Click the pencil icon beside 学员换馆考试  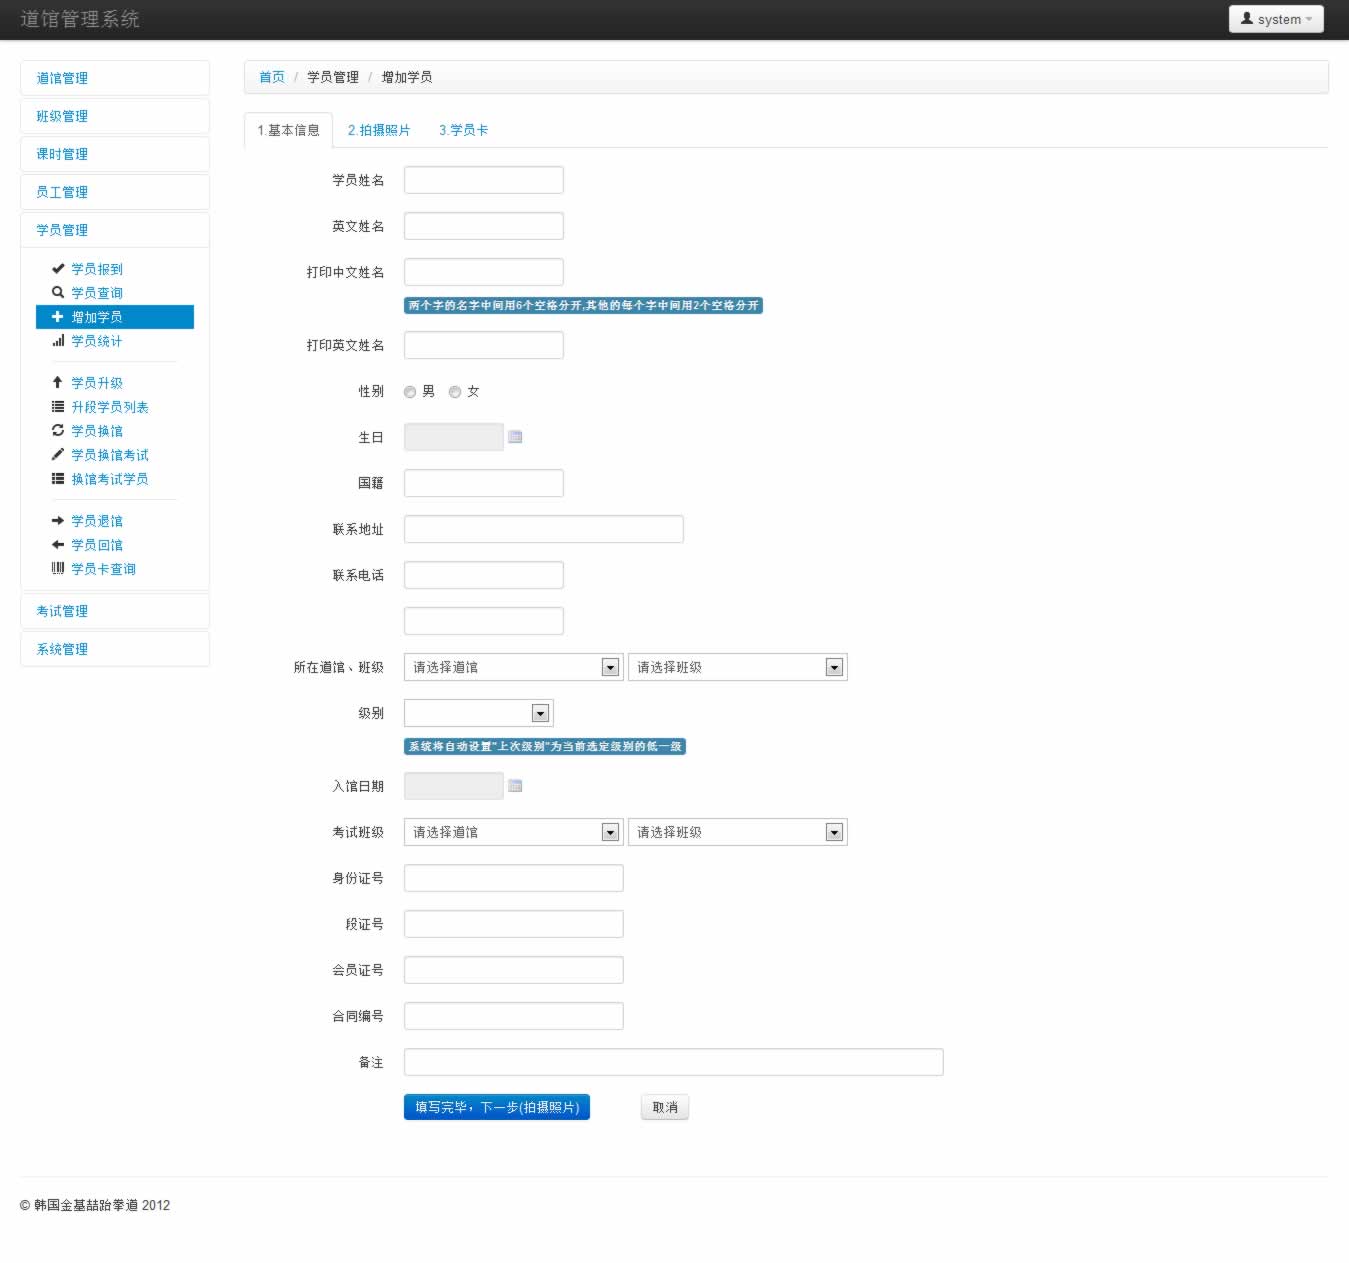click(58, 455)
